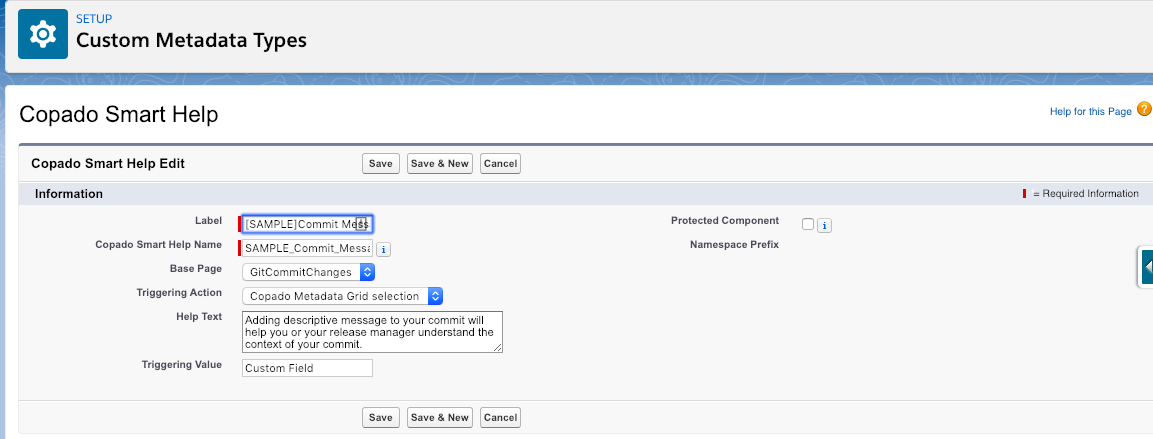The image size is (1153, 439).
Task: Click the Help Text textarea resize handle
Action: click(x=499, y=348)
